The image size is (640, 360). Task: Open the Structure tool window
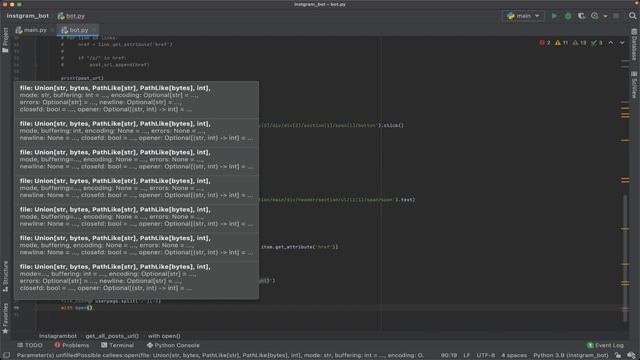[x=5, y=276]
